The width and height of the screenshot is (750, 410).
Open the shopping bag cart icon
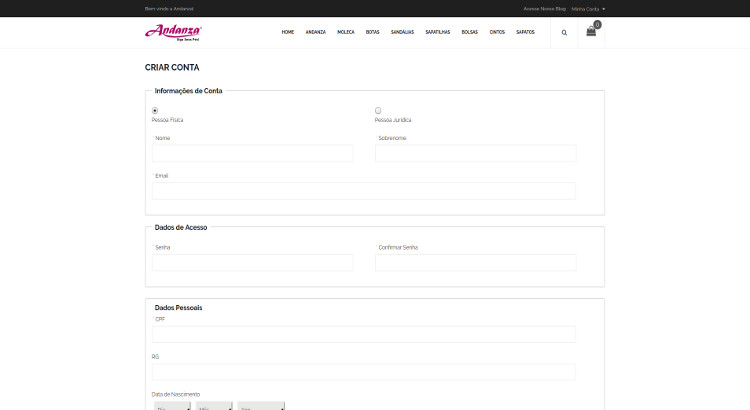591,32
